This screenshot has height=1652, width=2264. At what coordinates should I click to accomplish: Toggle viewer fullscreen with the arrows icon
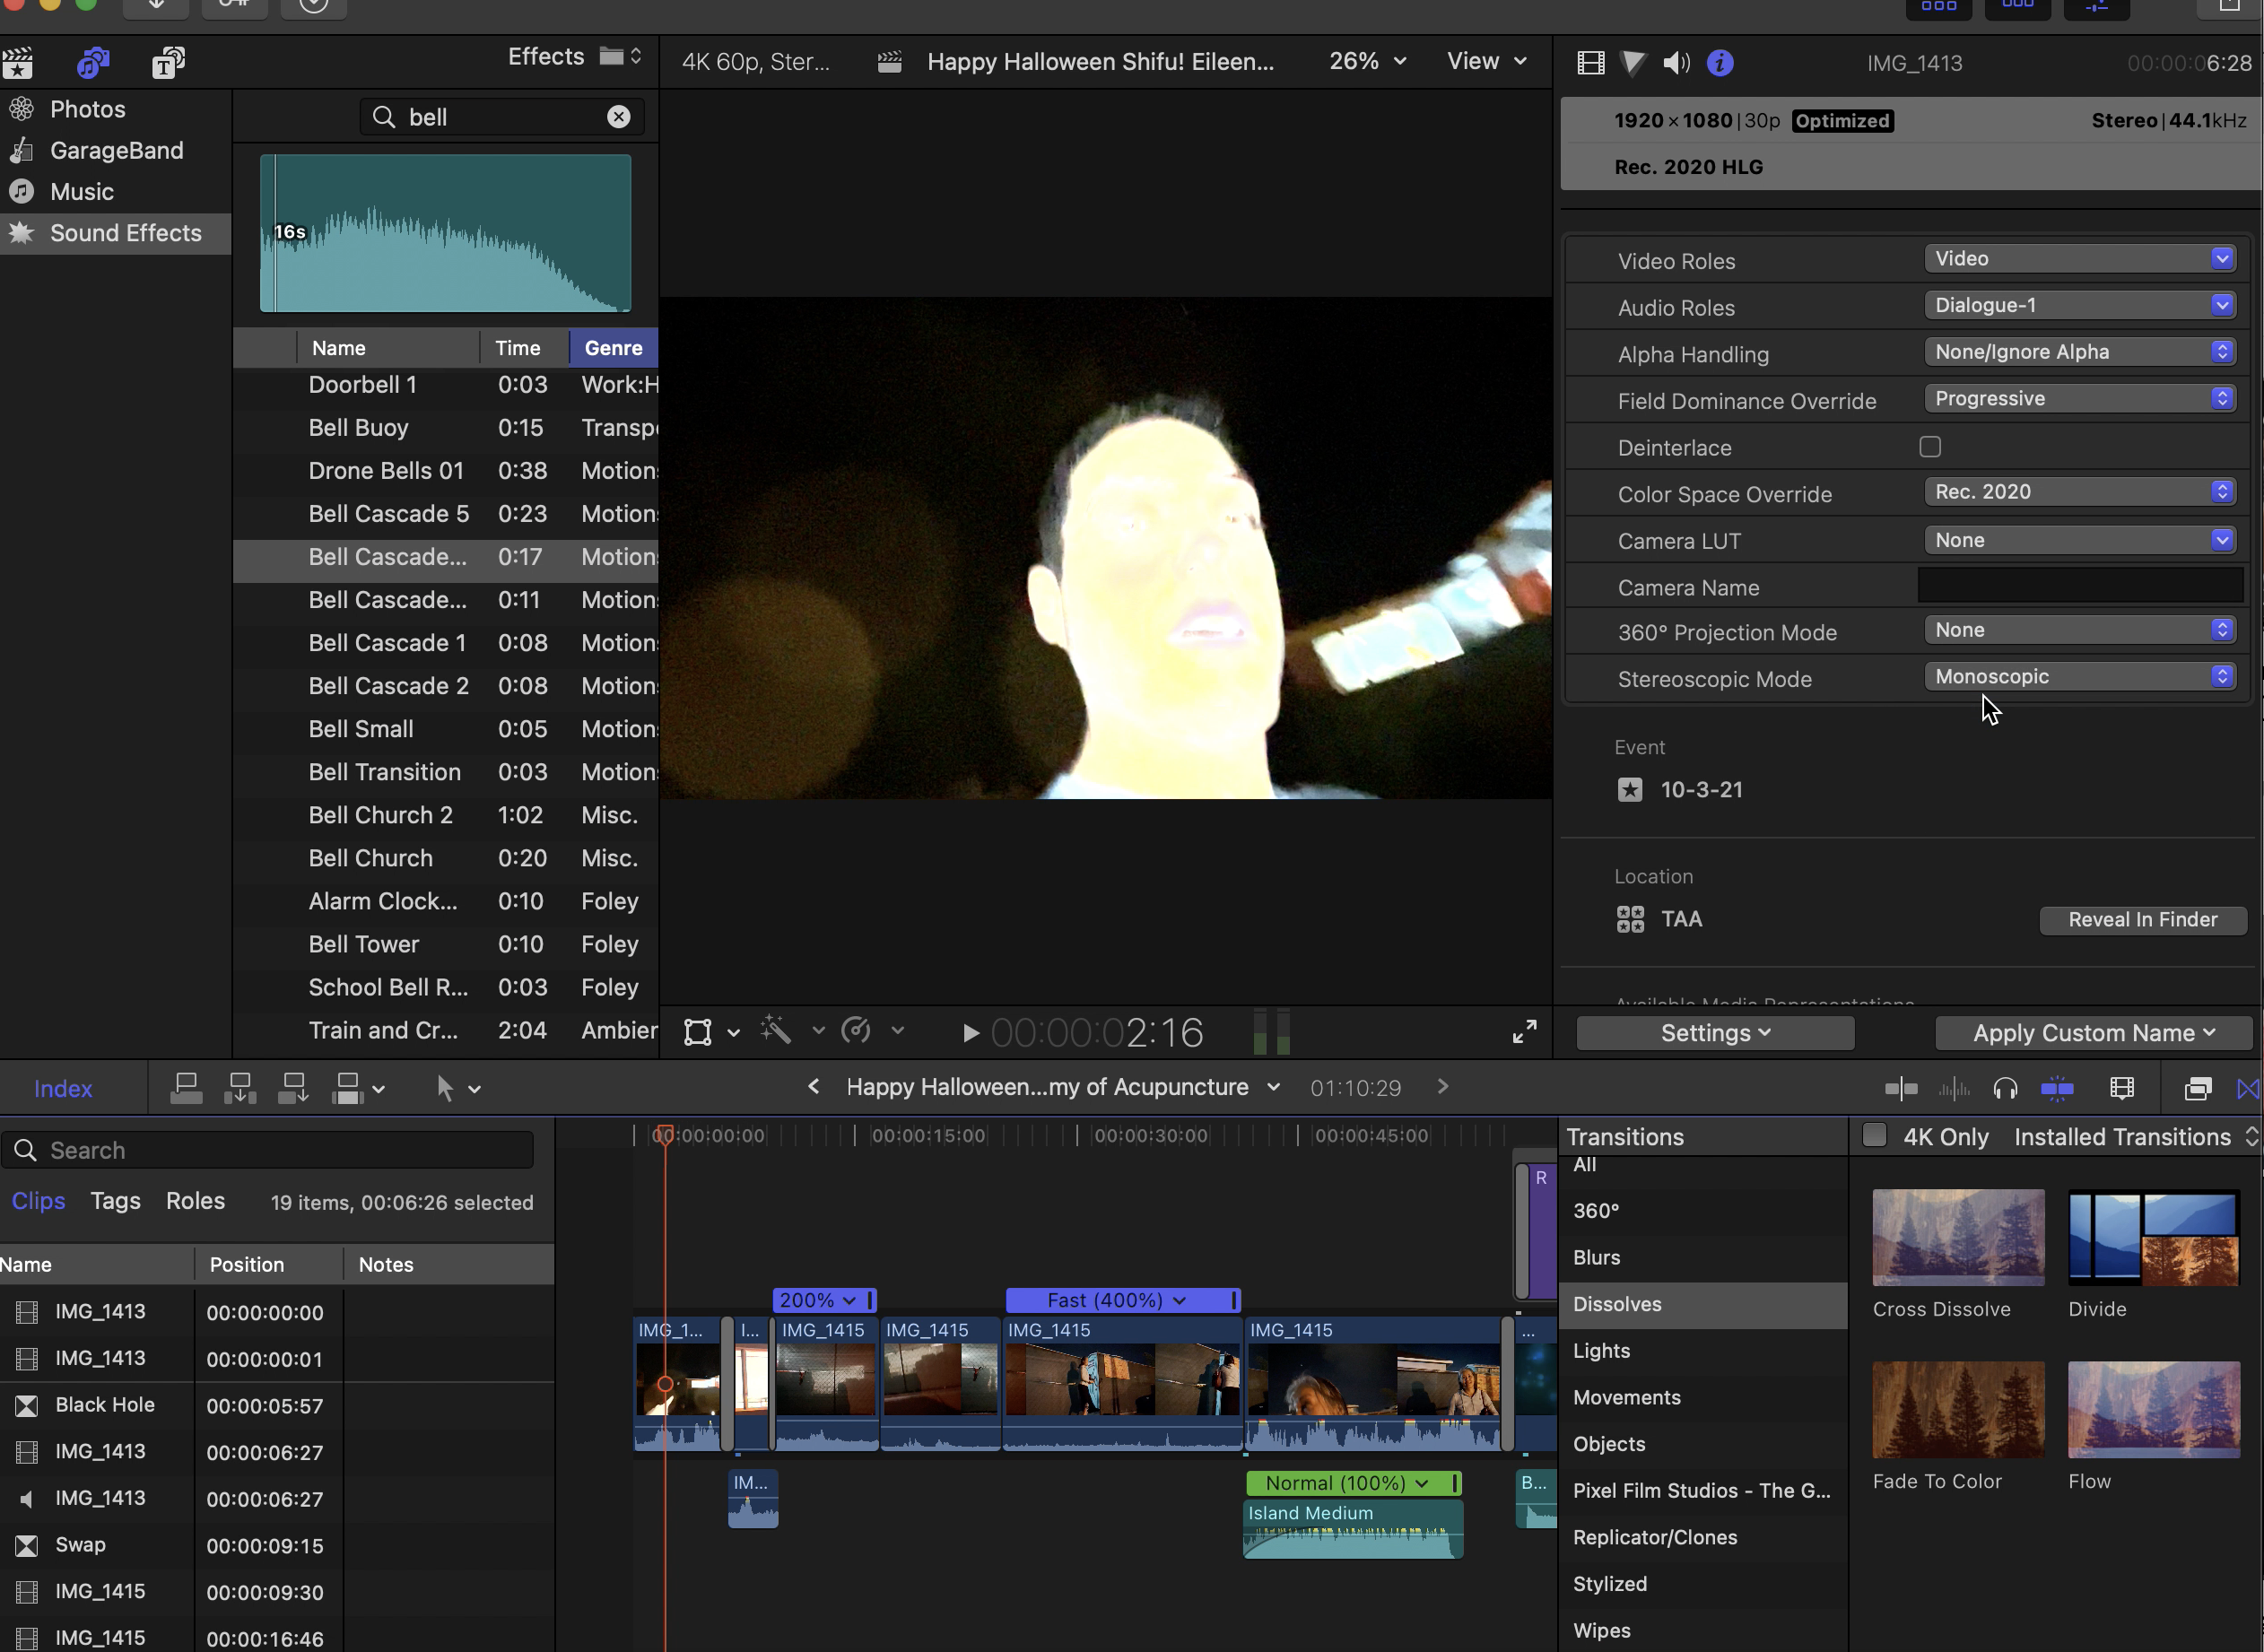coord(1524,1032)
